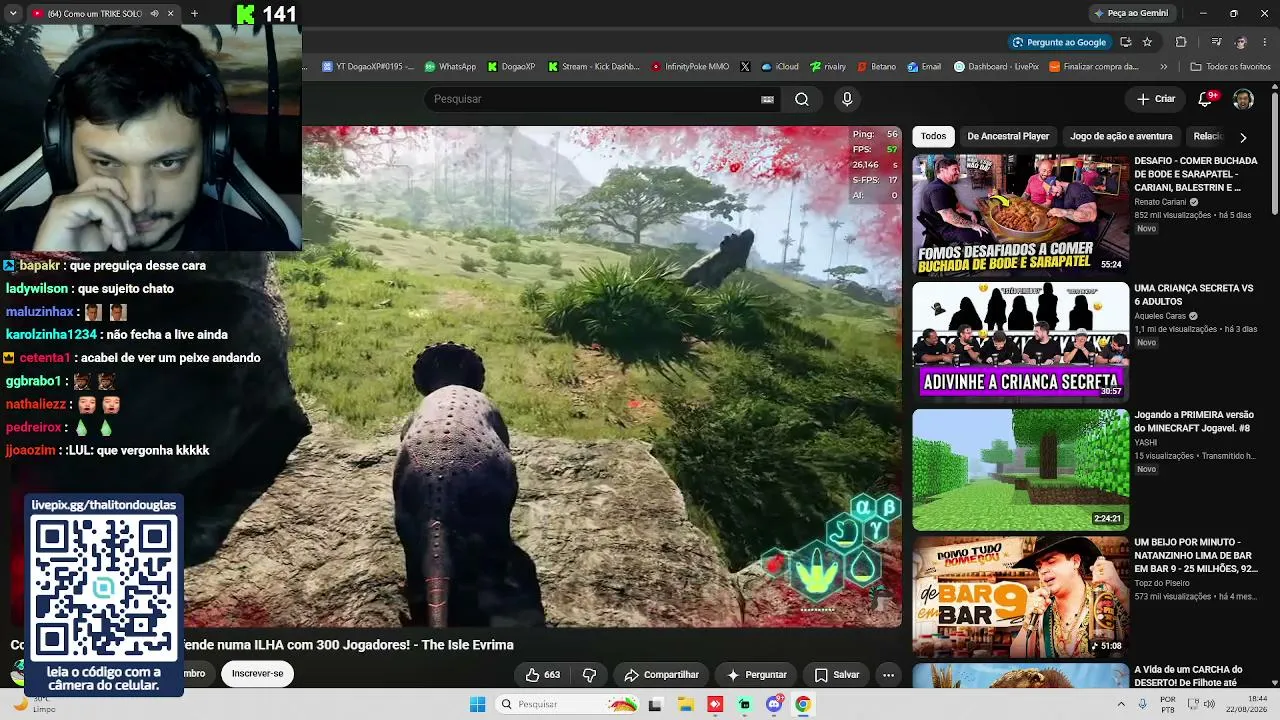The width and height of the screenshot is (1280, 720).
Task: Open YouTube notifications bell
Action: click(1206, 99)
